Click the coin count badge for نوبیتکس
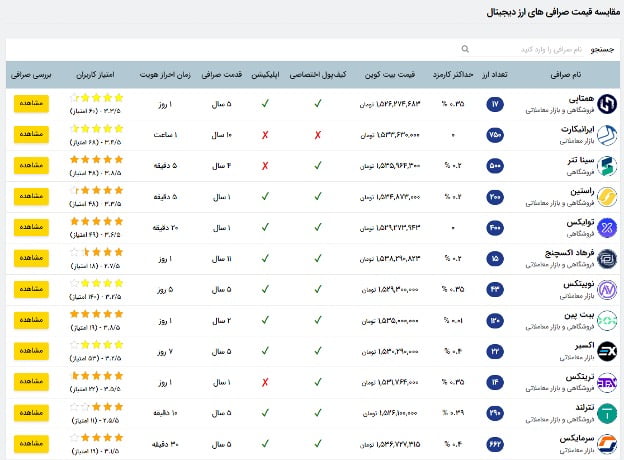 (x=495, y=290)
